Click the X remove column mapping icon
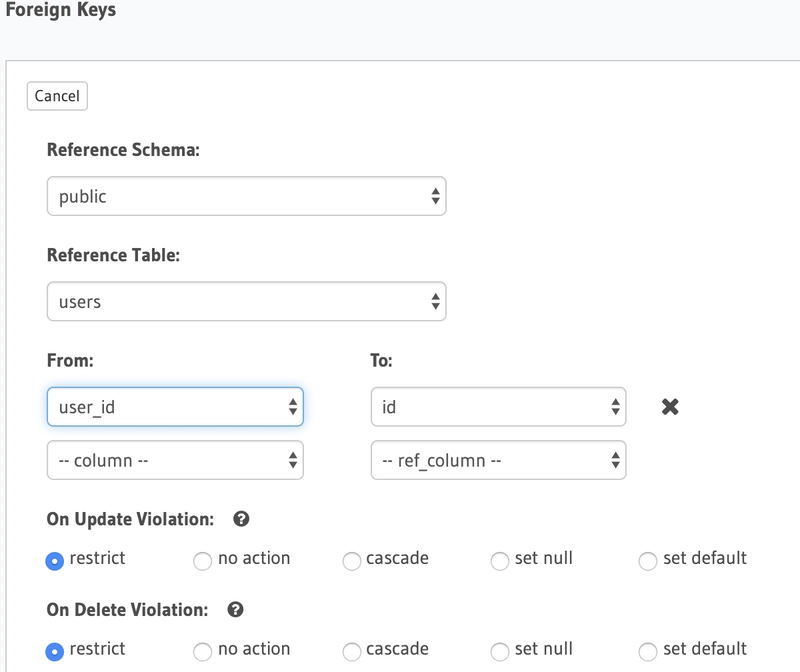Image resolution: width=800 pixels, height=672 pixels. pos(670,407)
